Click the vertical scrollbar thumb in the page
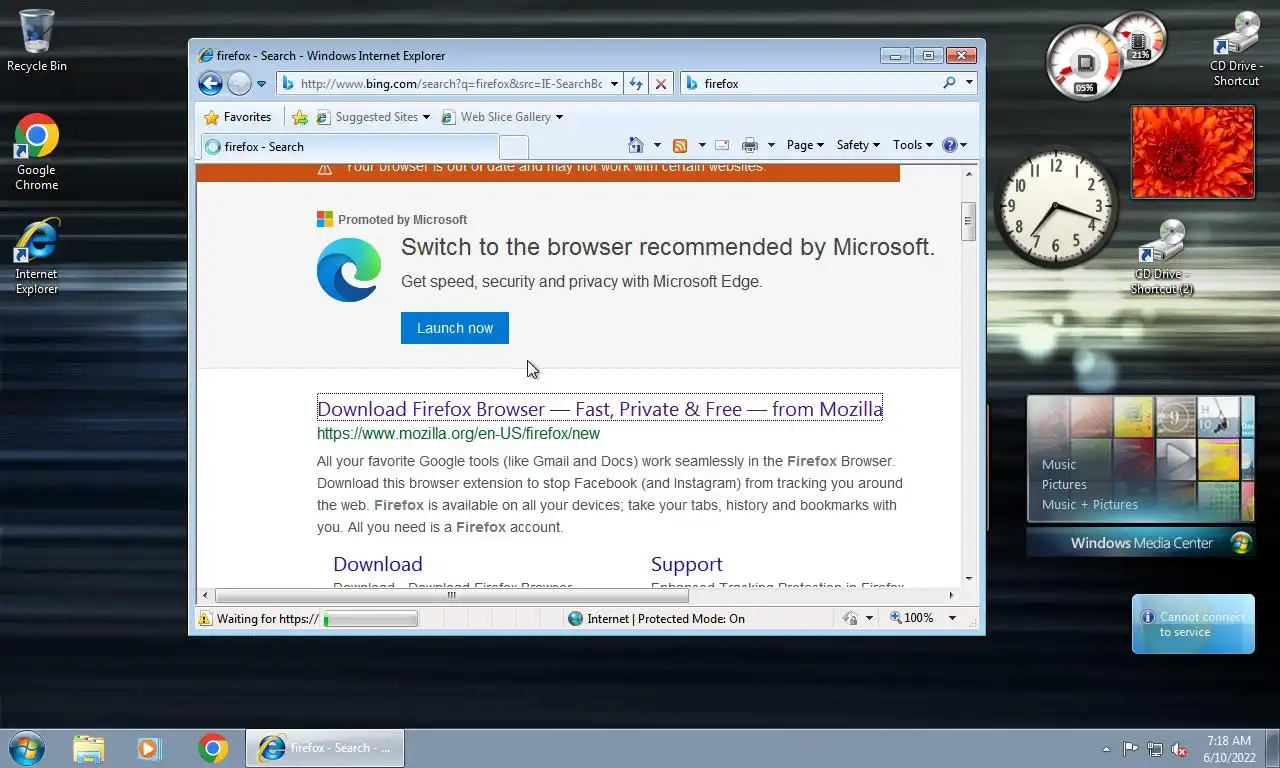1280x768 pixels. pyautogui.click(x=968, y=222)
